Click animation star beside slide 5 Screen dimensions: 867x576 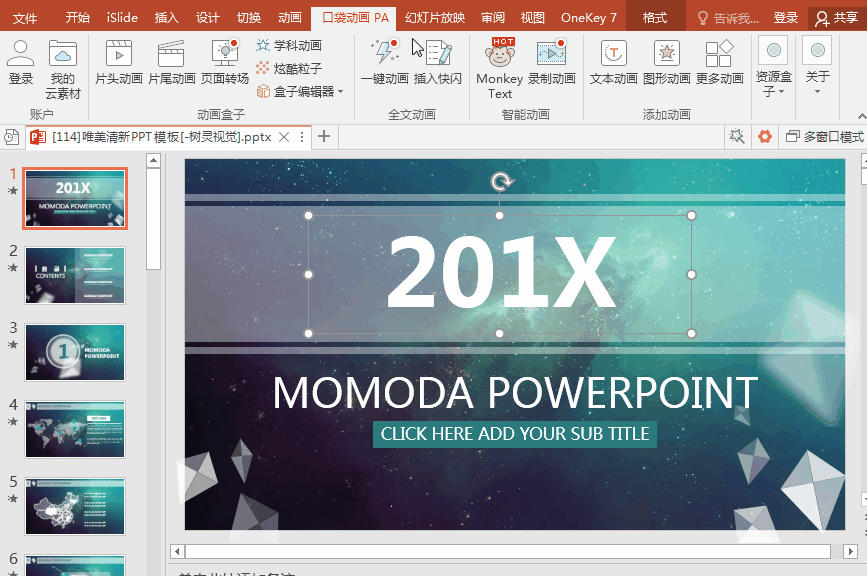[x=13, y=498]
